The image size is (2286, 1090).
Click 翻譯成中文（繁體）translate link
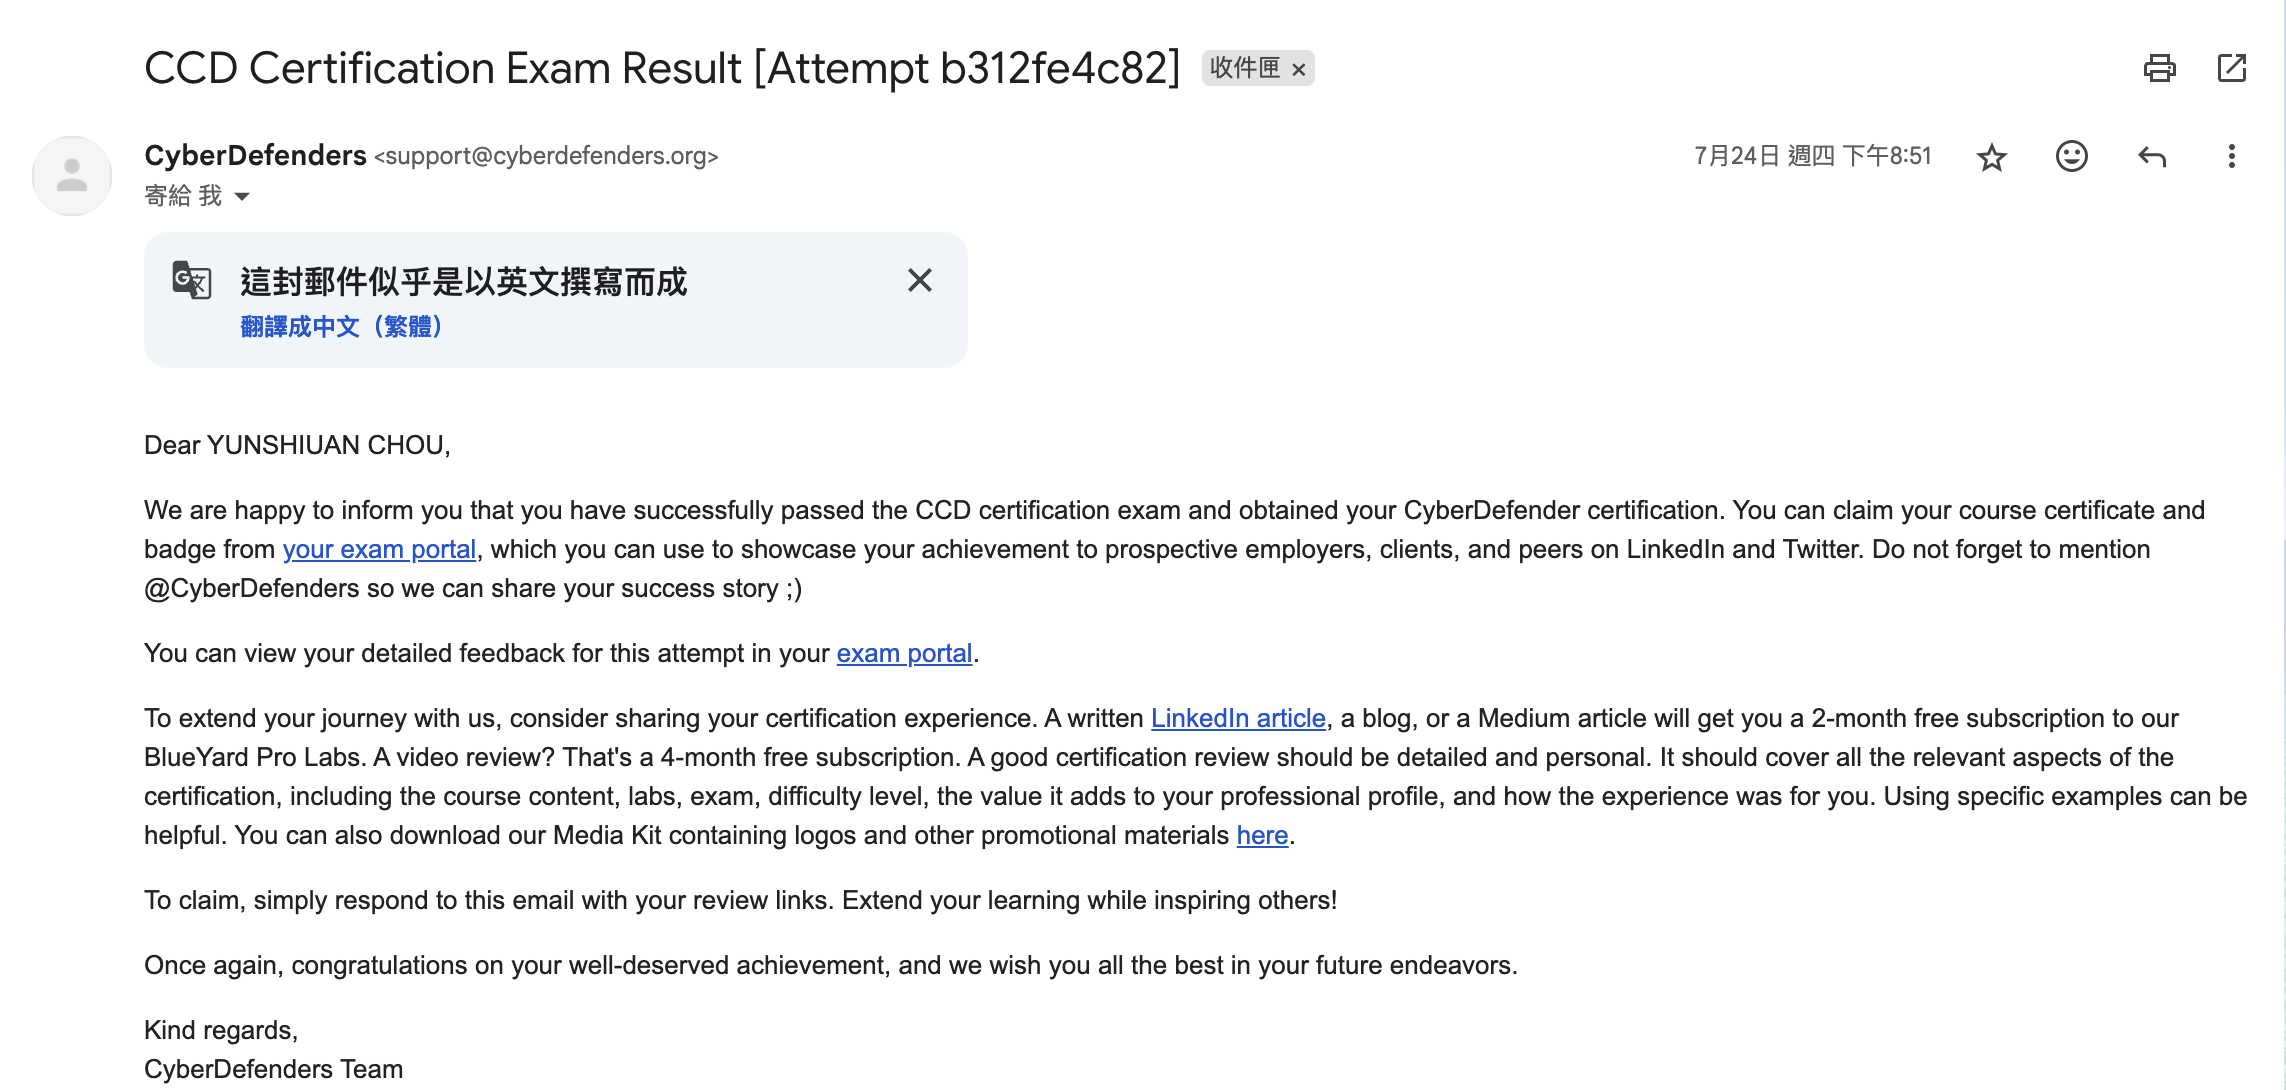pos(341,327)
